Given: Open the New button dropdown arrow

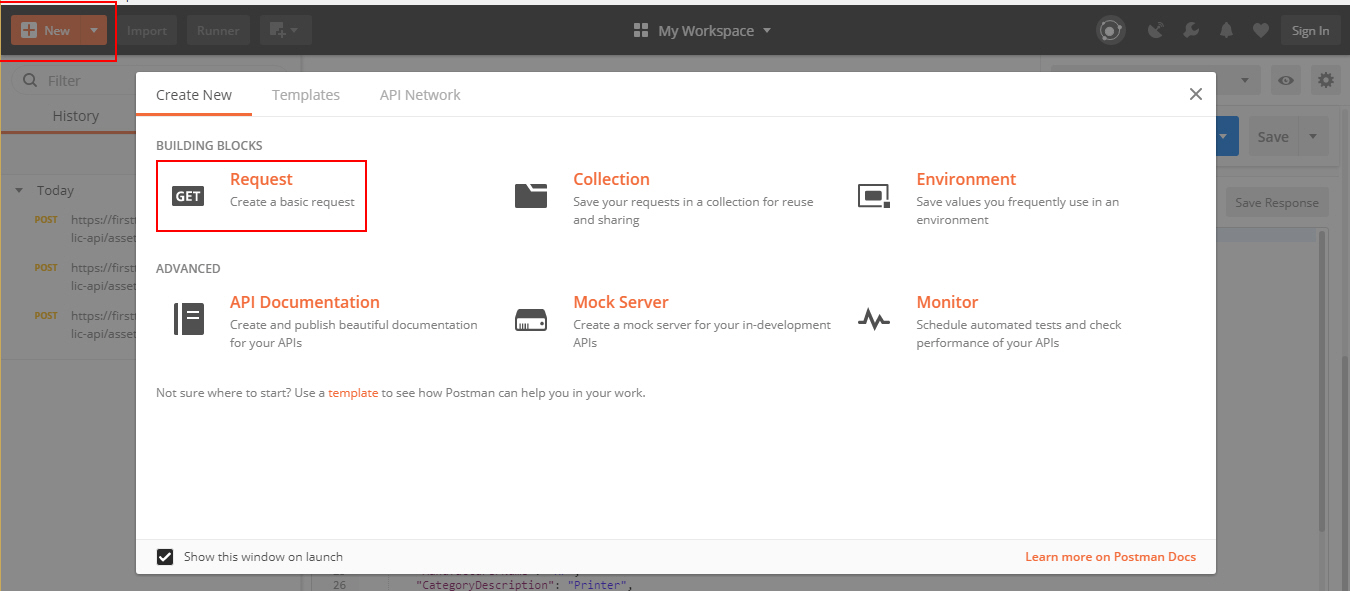Looking at the screenshot, I should (93, 30).
